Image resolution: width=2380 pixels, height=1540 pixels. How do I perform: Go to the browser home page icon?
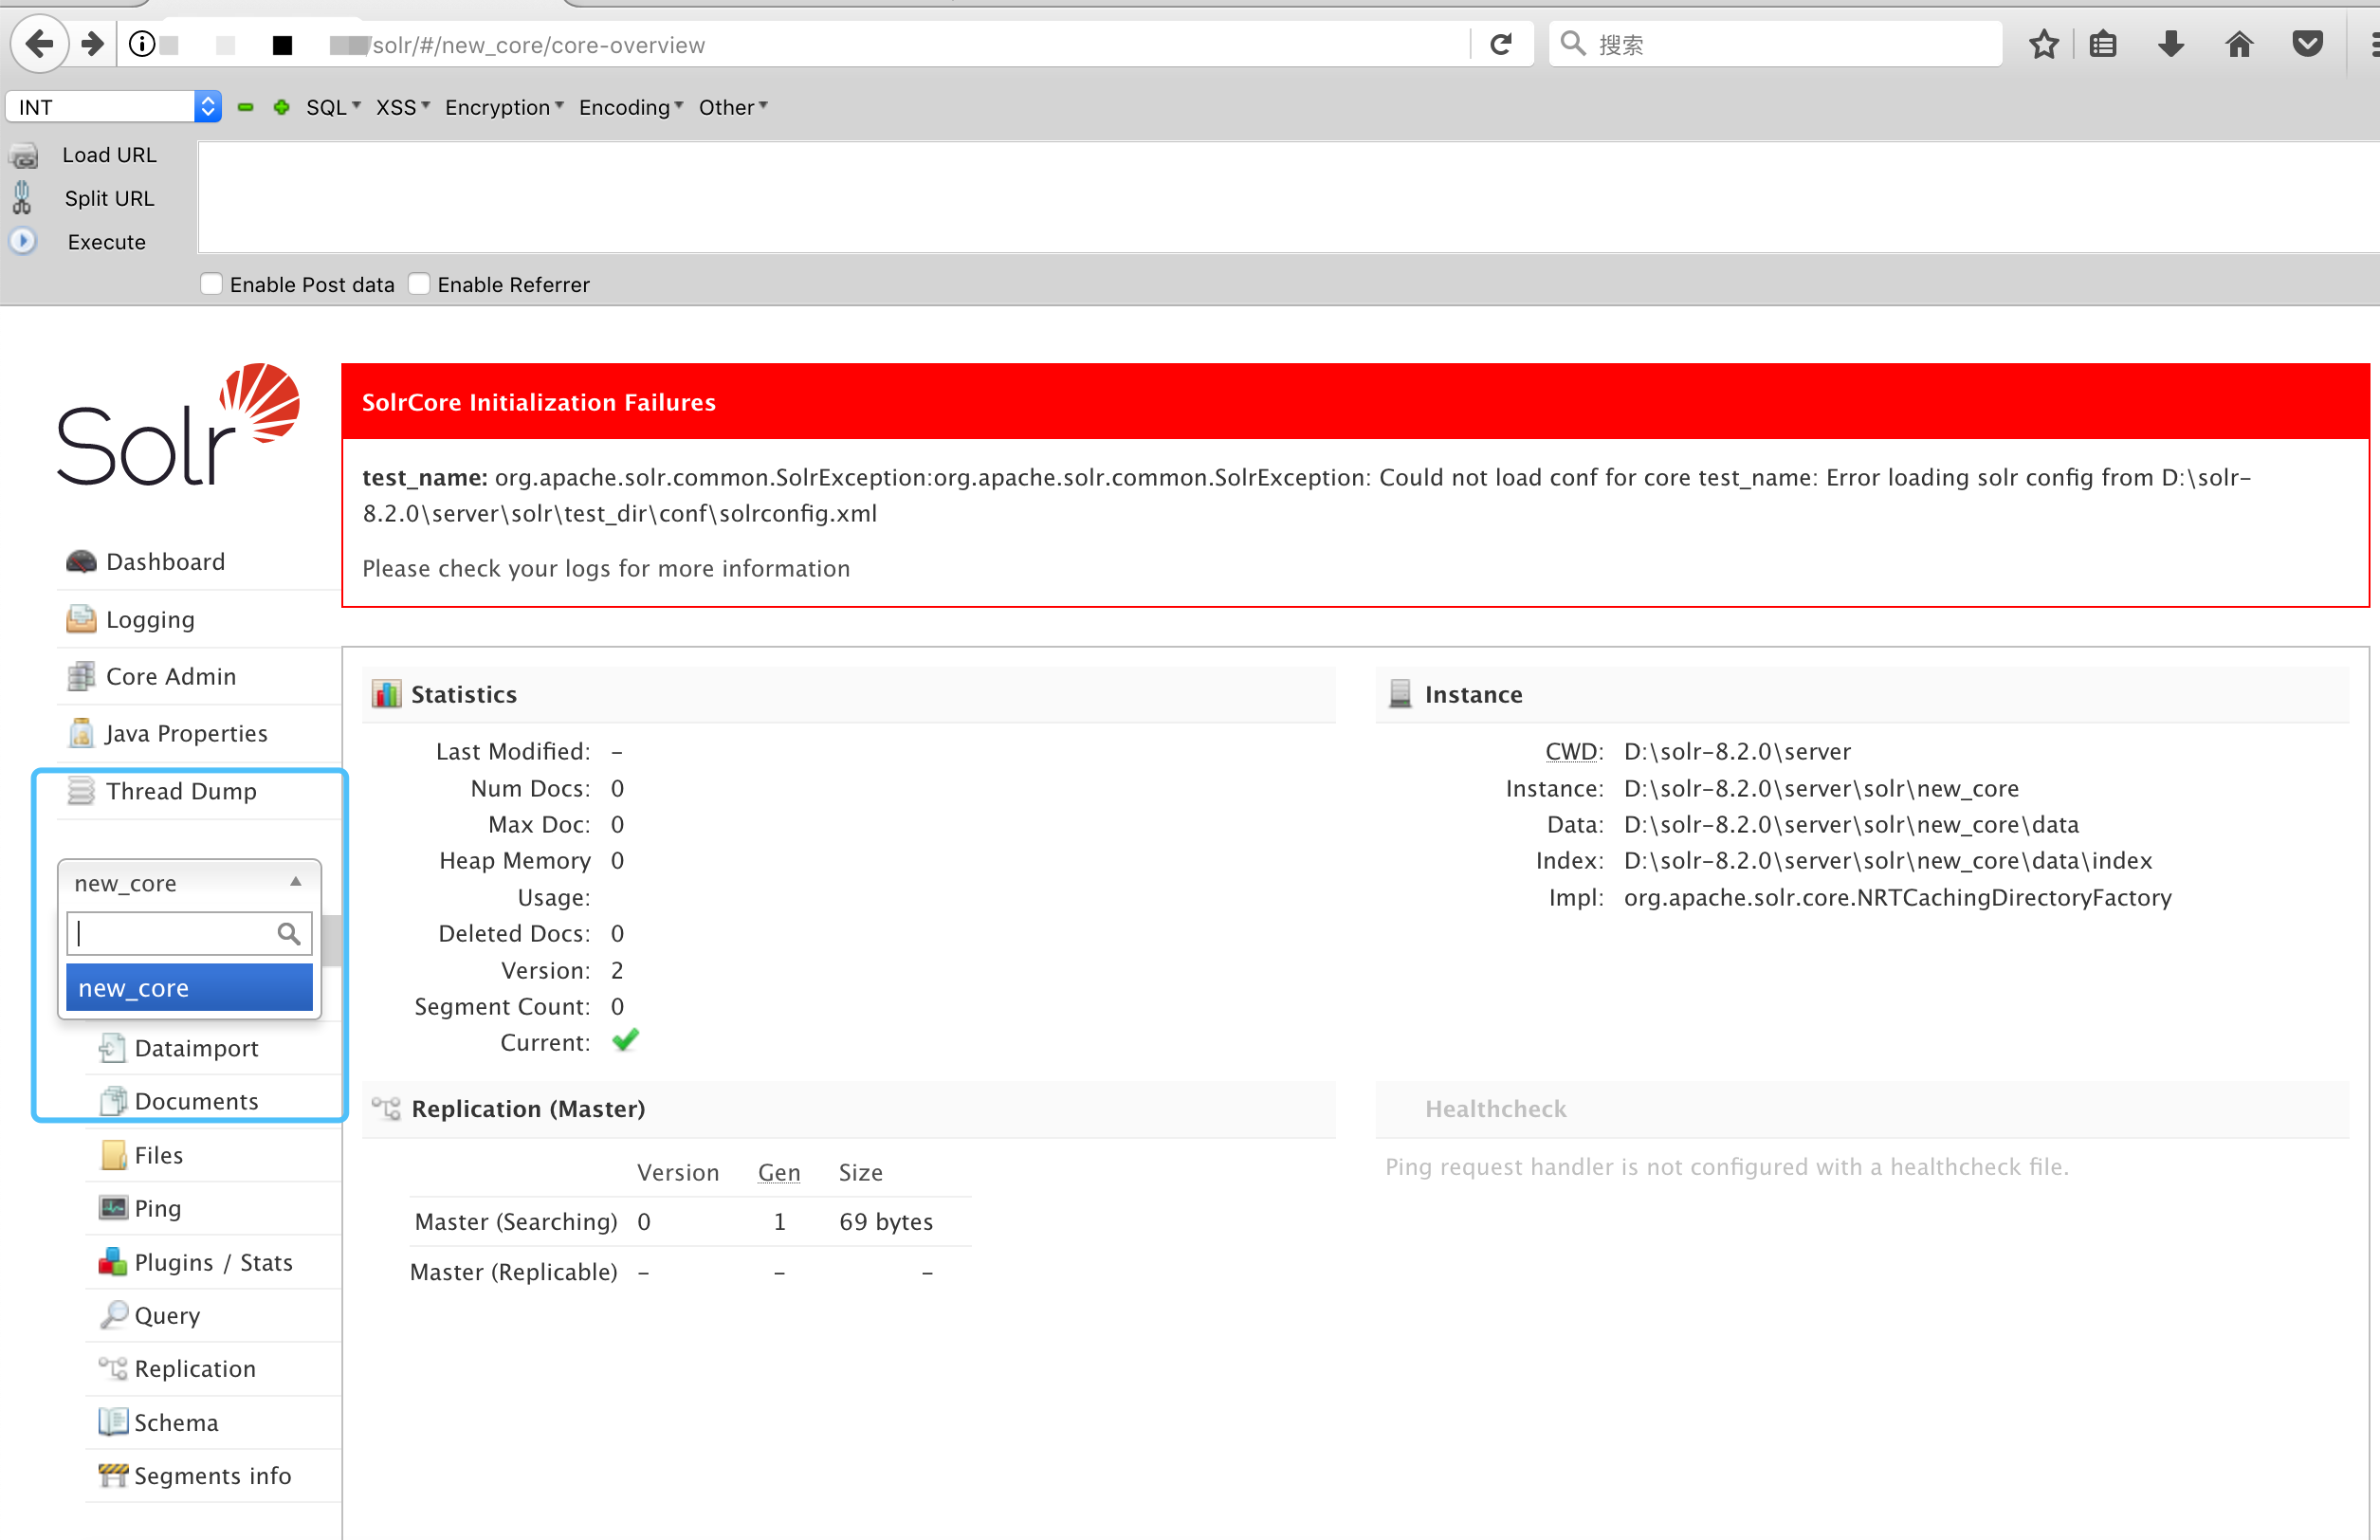pos(2238,44)
